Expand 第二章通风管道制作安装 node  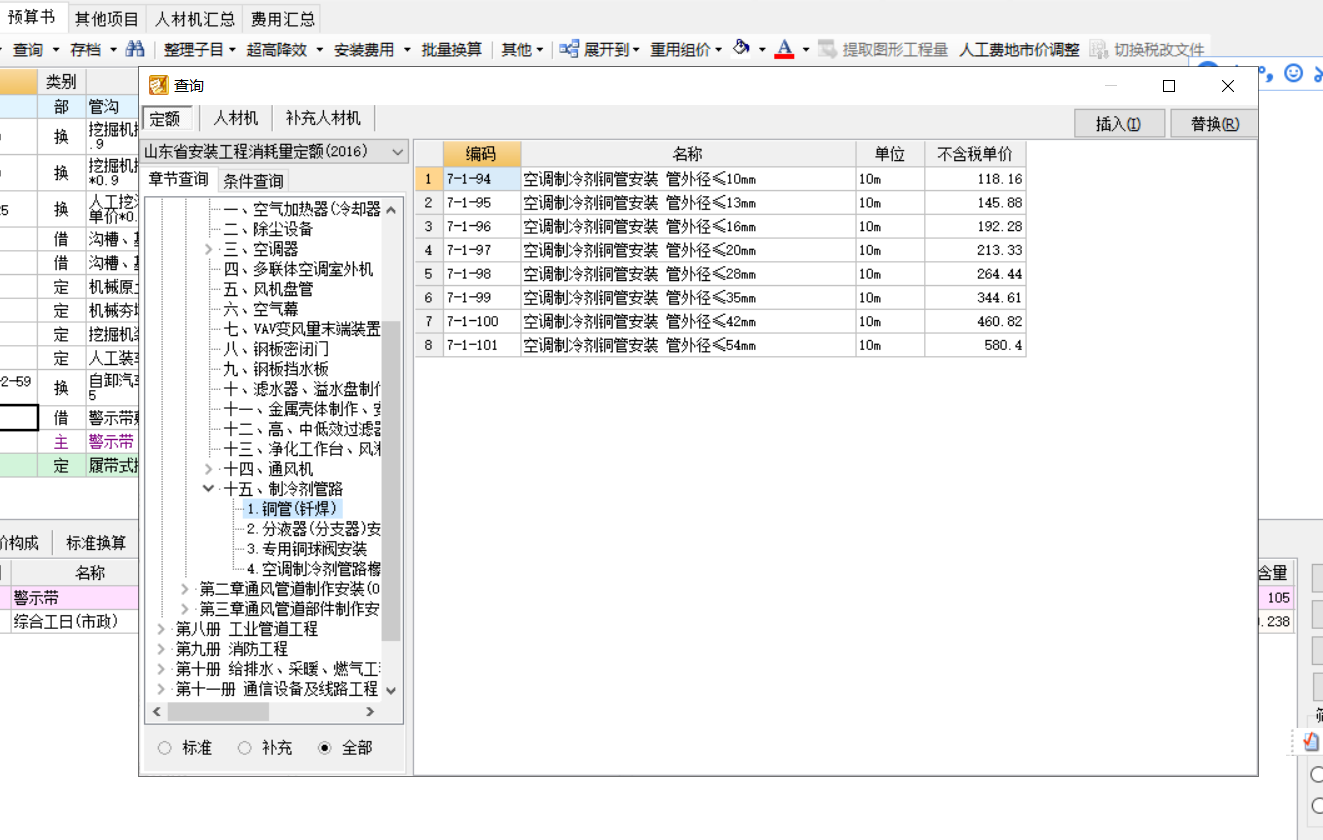tap(185, 589)
